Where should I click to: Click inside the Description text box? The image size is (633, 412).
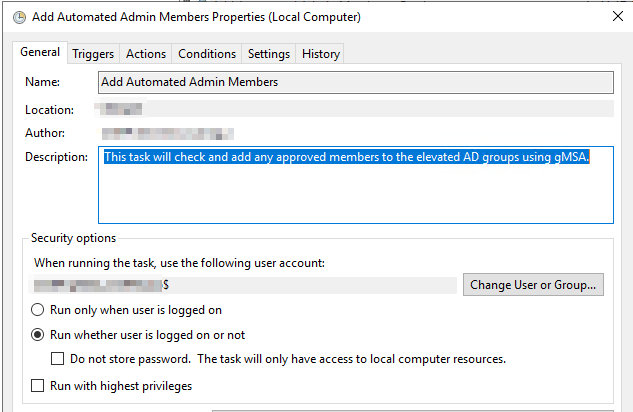point(356,185)
